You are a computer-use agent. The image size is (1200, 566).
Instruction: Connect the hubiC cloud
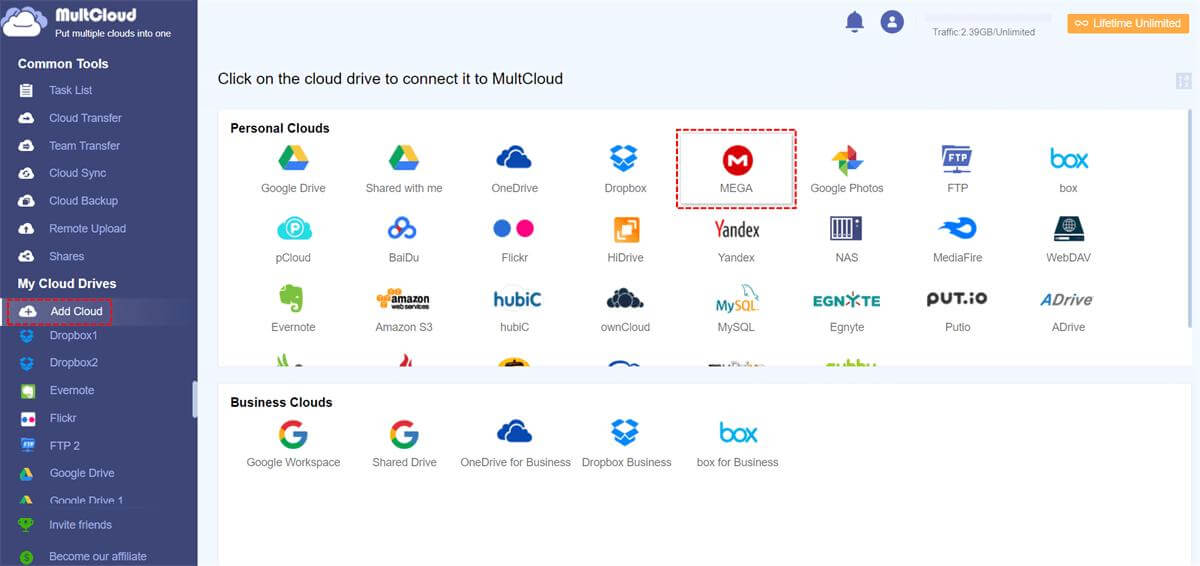click(x=517, y=308)
